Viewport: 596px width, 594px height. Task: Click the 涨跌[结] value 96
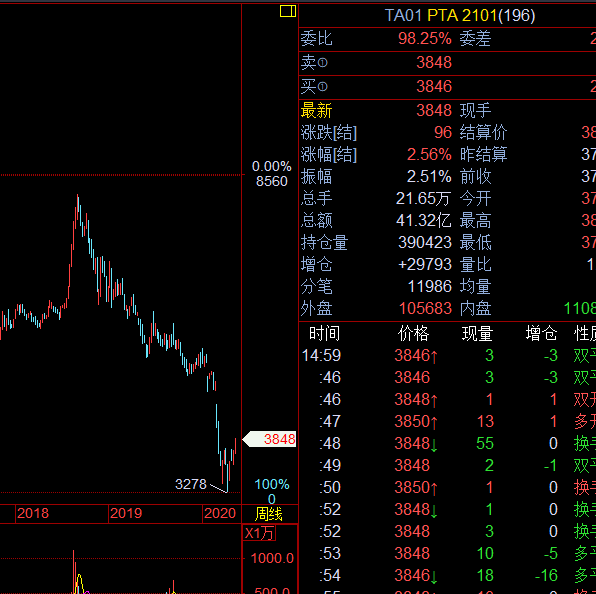point(443,132)
